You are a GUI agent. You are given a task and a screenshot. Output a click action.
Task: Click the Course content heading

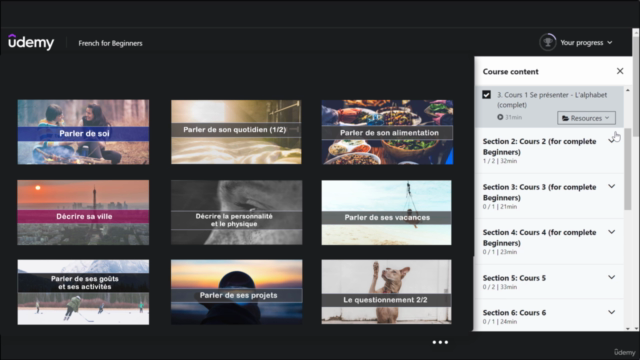tap(510, 71)
